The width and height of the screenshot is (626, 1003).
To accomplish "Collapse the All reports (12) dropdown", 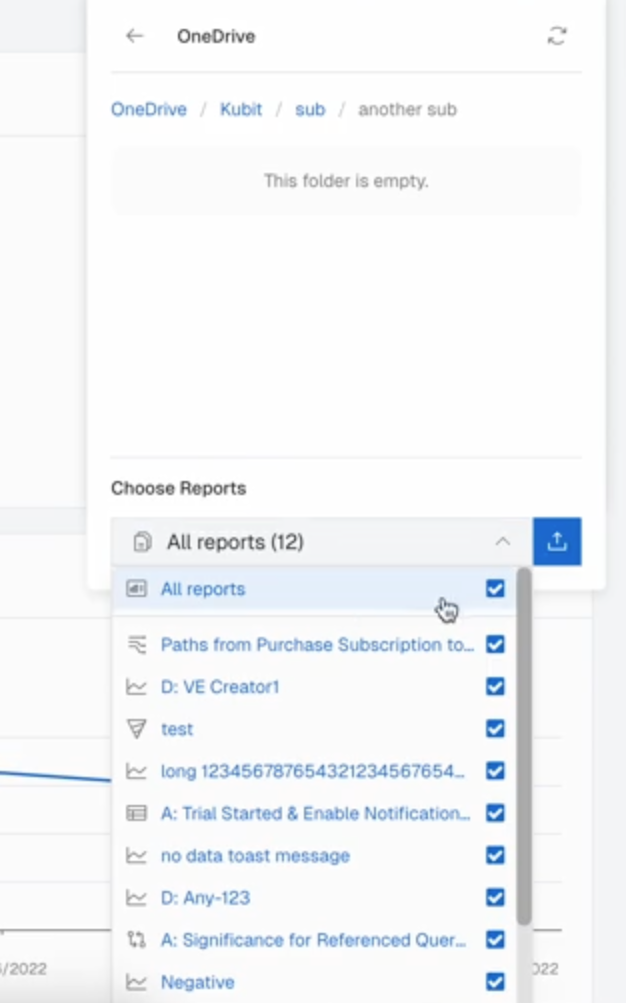I will click(x=322, y=542).
